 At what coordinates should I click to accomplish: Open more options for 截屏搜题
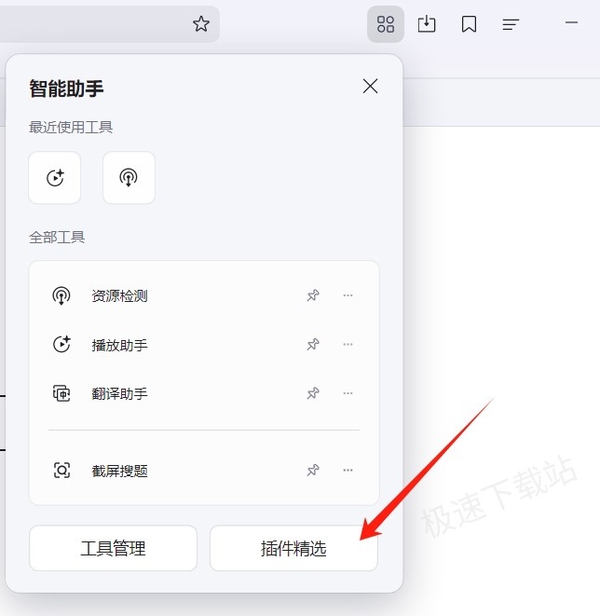[x=348, y=470]
